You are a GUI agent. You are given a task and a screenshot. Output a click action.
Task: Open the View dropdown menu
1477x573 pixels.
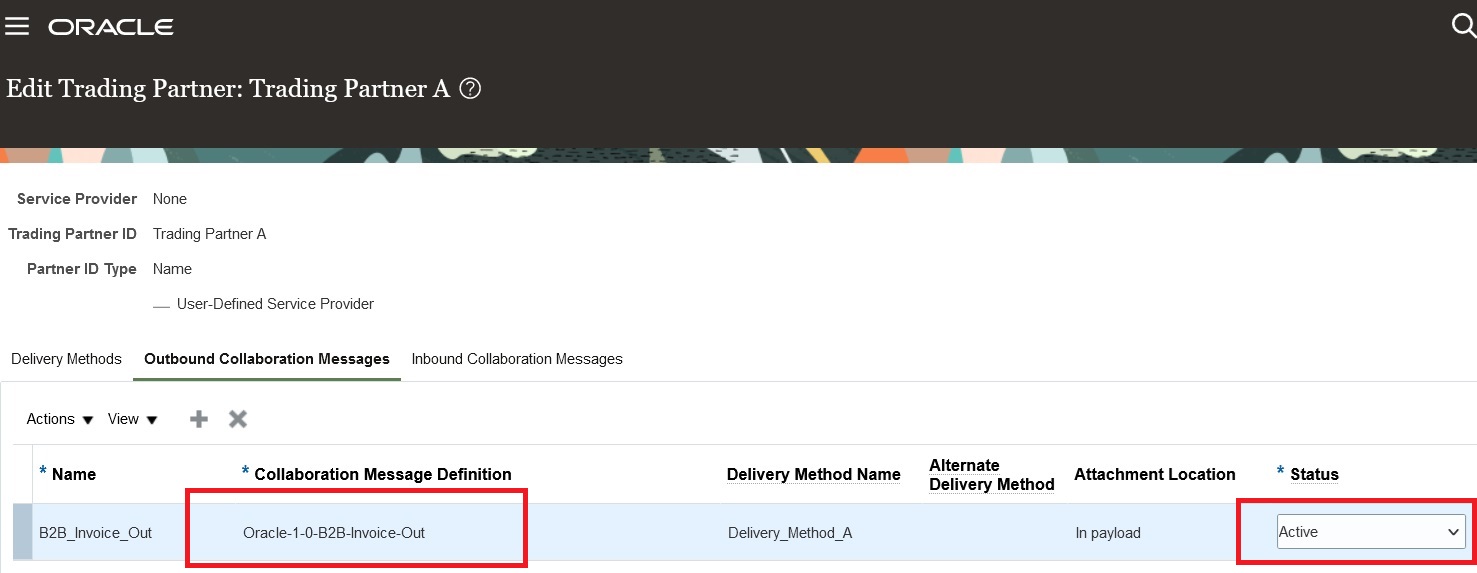tap(133, 419)
